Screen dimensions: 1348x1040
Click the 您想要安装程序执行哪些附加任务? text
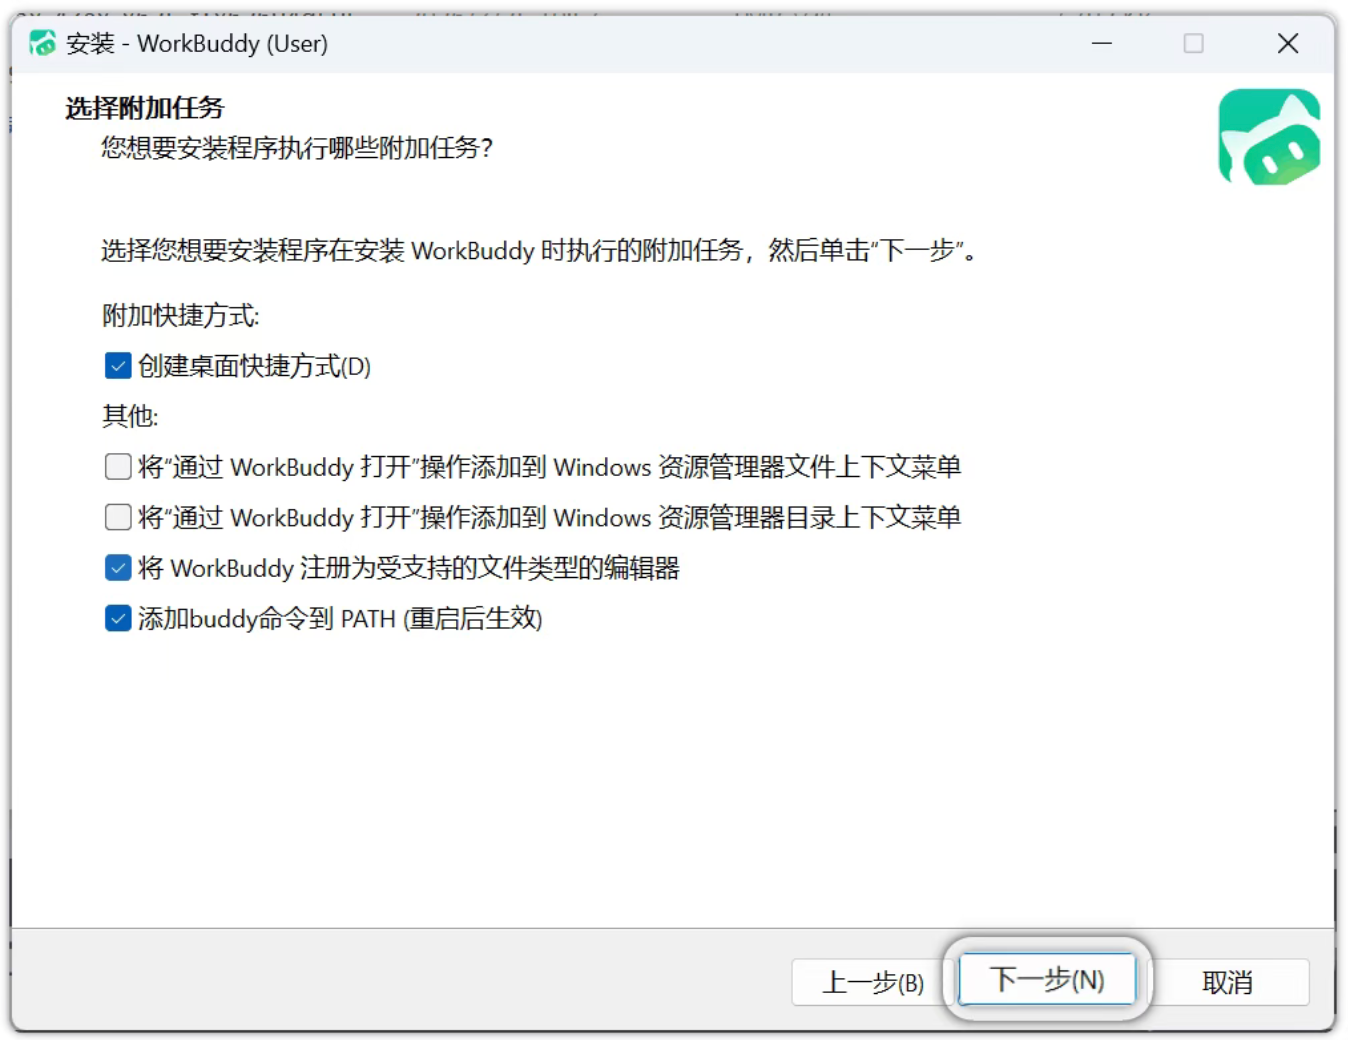click(297, 148)
